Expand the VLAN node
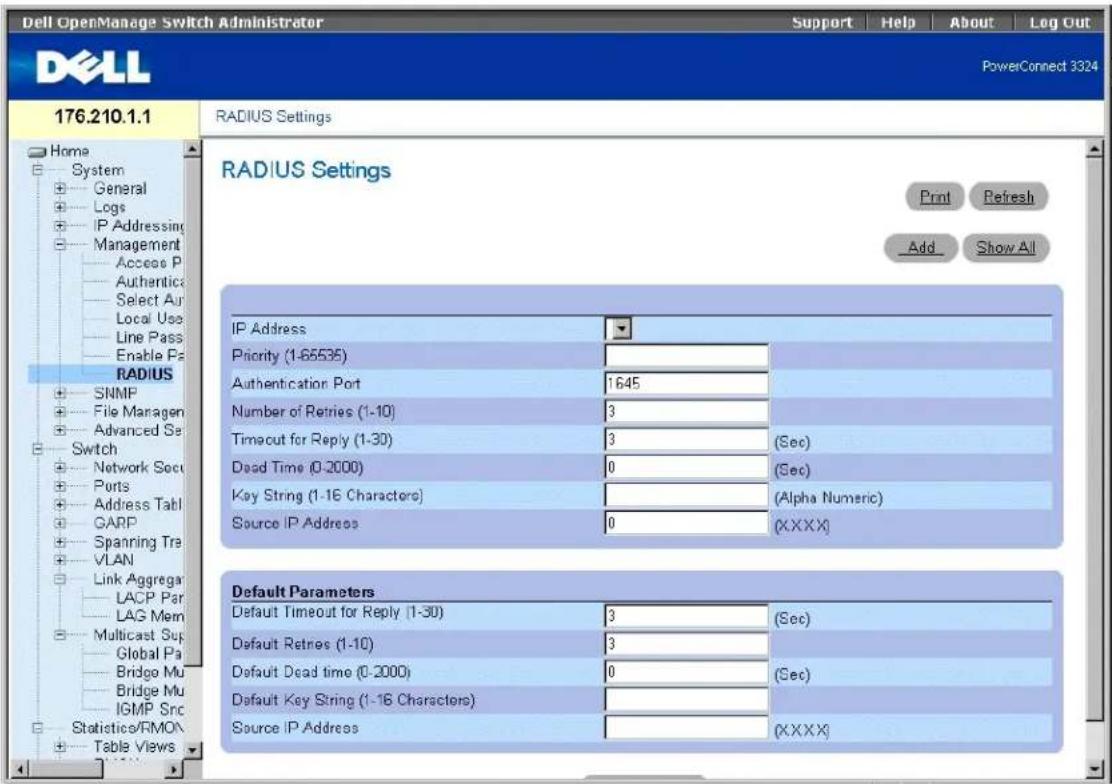 [x=60, y=560]
